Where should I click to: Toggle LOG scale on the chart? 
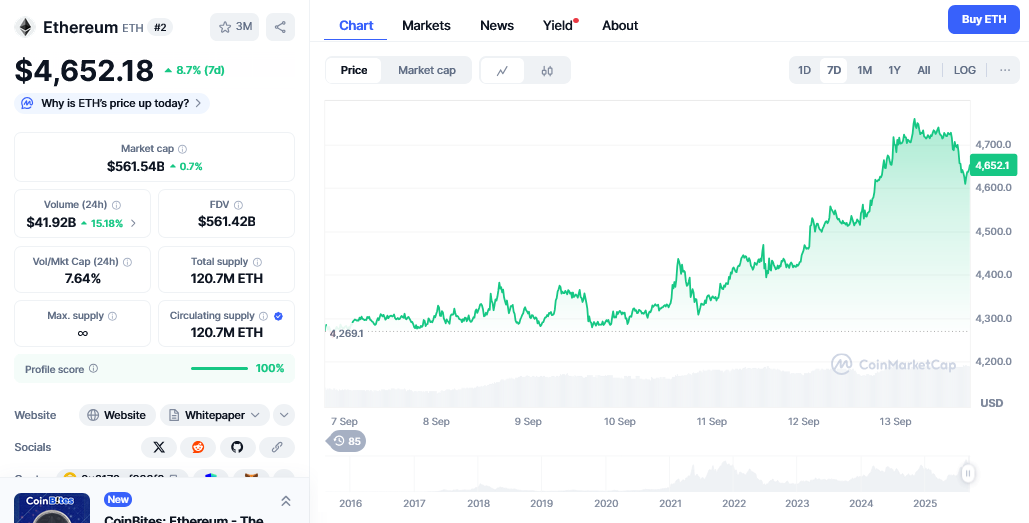click(x=965, y=70)
